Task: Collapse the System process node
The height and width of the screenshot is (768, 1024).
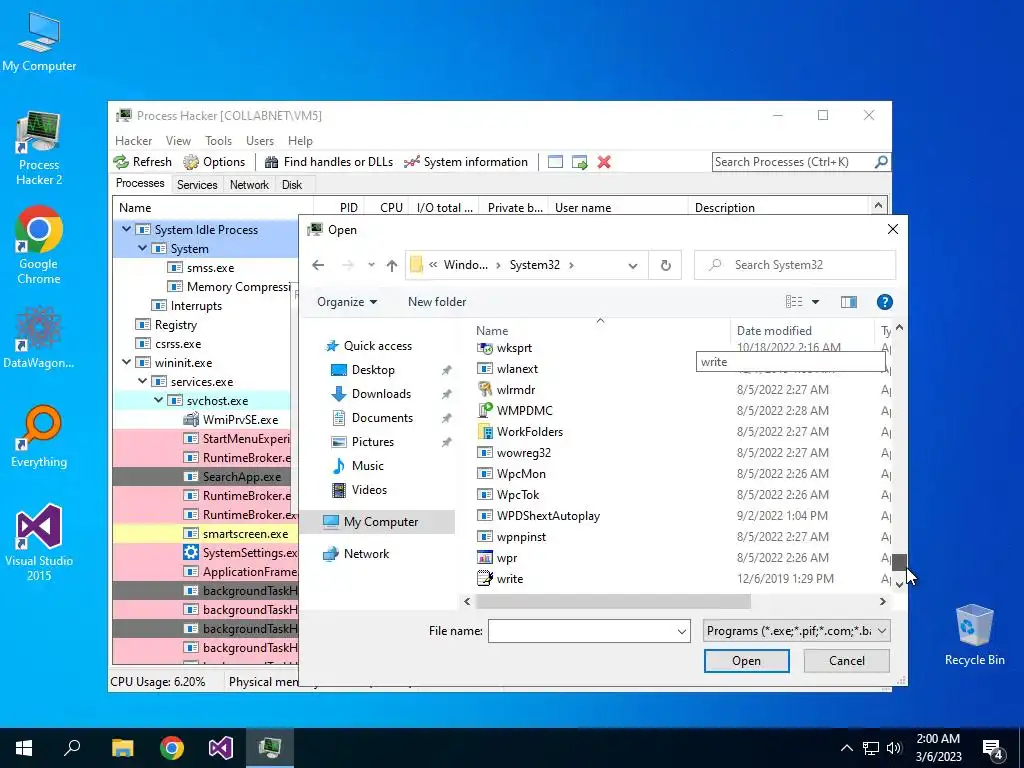Action: coord(142,248)
